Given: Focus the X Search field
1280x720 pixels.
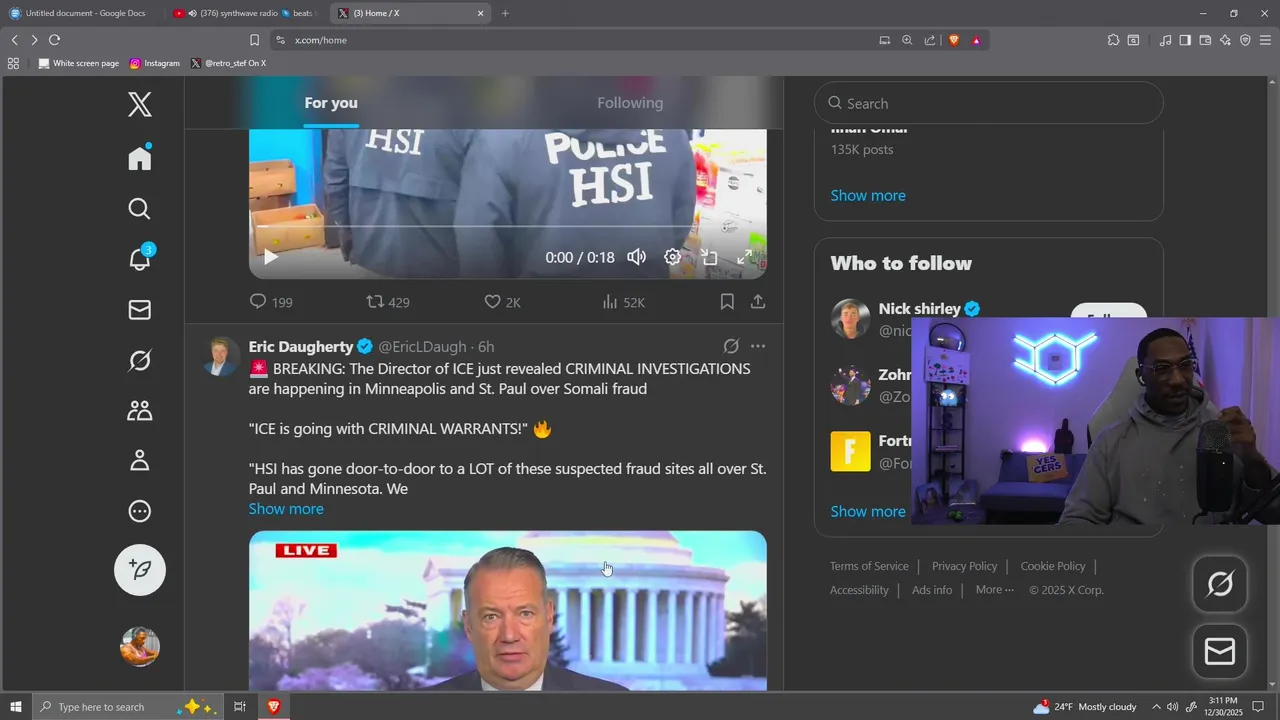Looking at the screenshot, I should (x=989, y=103).
